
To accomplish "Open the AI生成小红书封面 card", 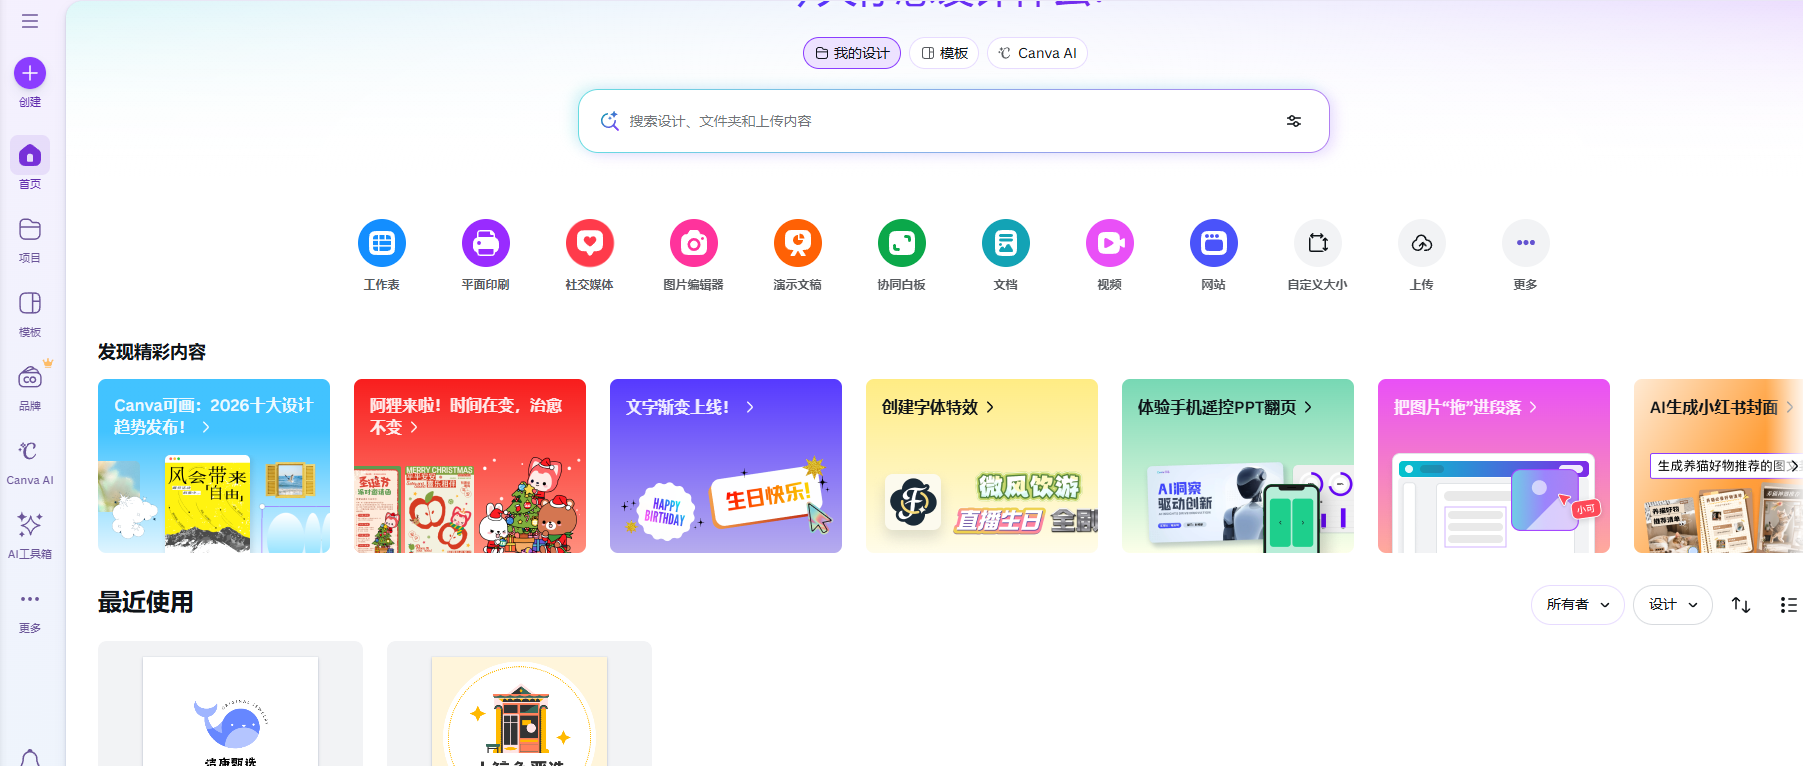I will pyautogui.click(x=1719, y=466).
